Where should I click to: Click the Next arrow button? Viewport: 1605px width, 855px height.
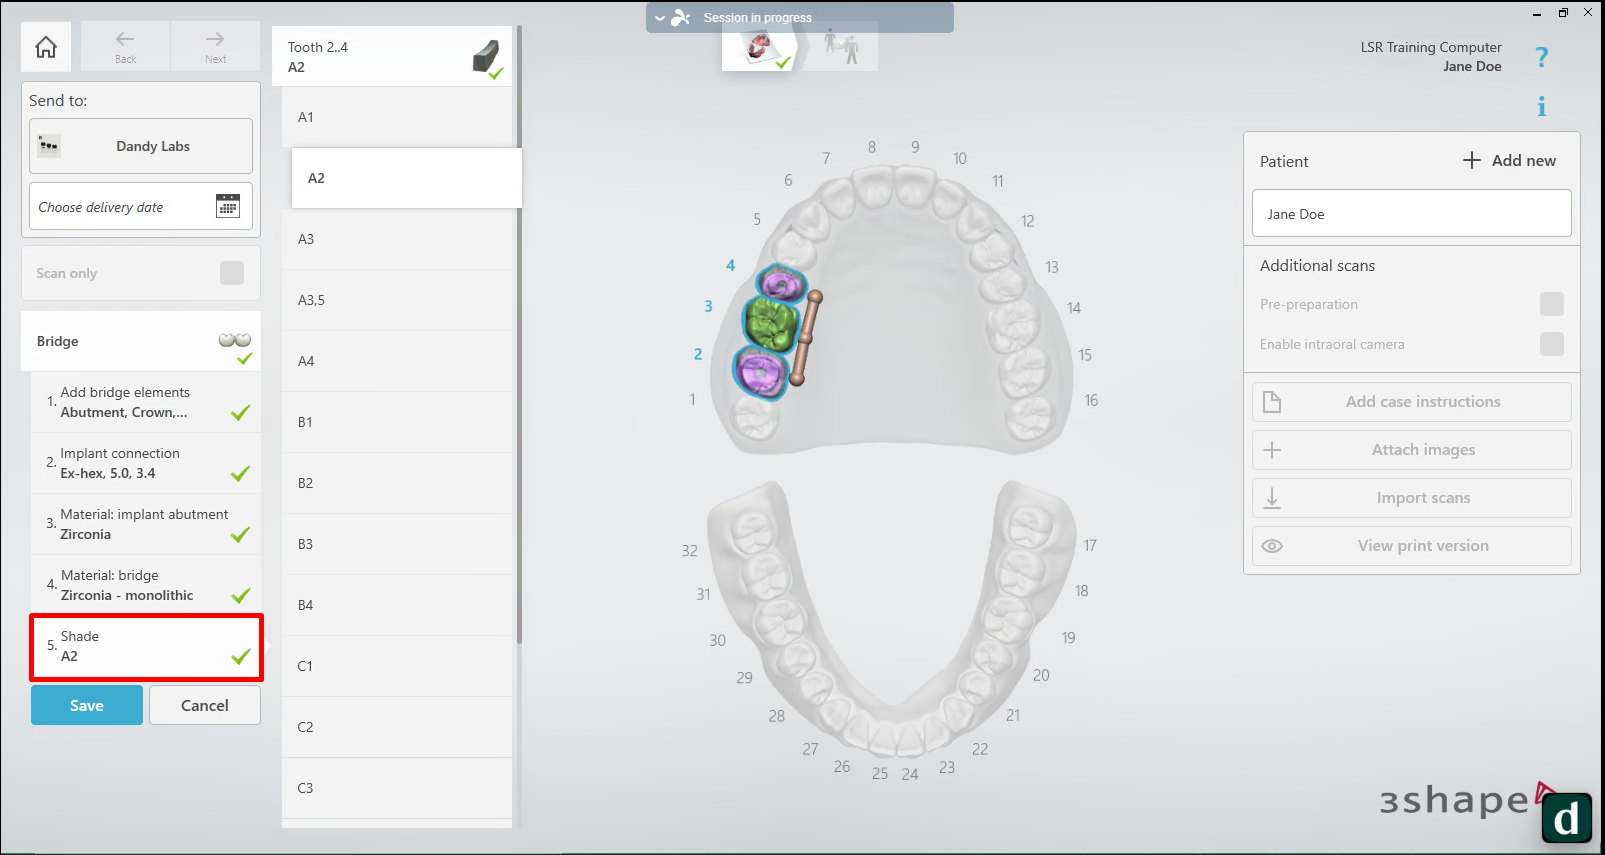pyautogui.click(x=215, y=46)
